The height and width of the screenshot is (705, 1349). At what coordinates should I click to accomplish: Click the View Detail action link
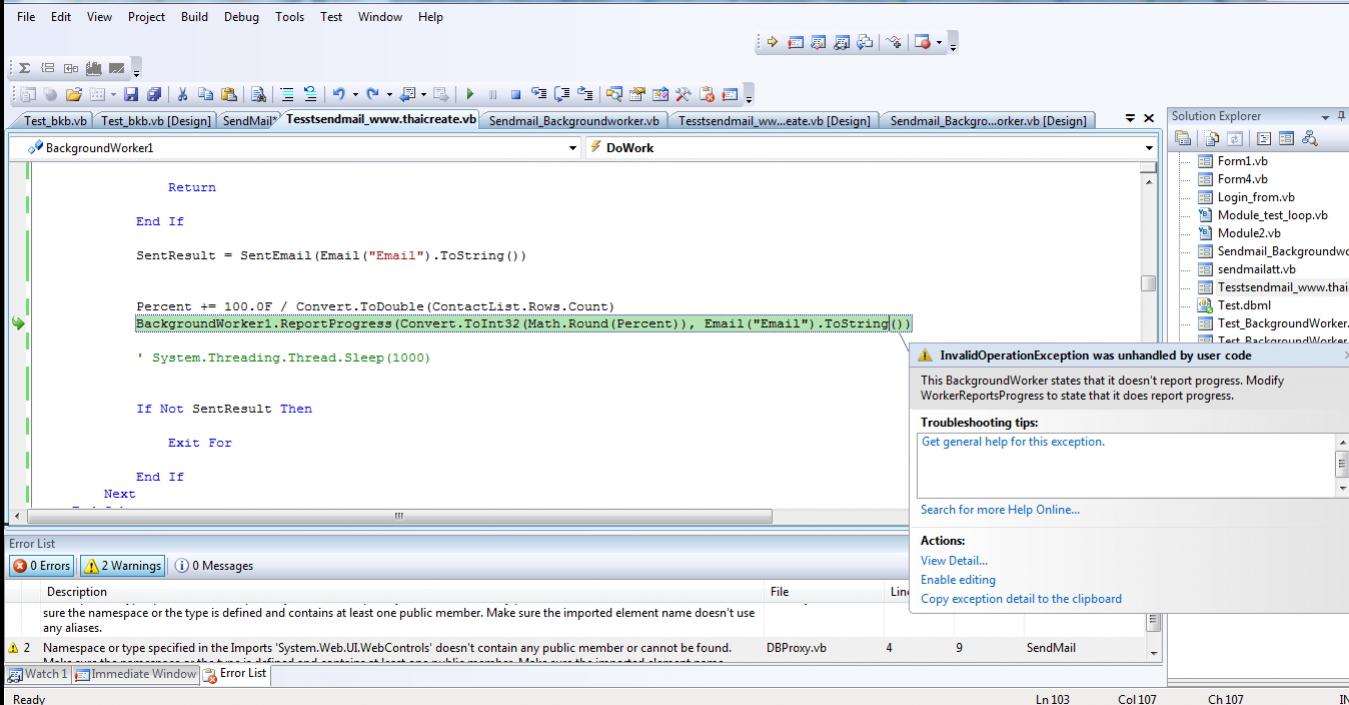(954, 561)
